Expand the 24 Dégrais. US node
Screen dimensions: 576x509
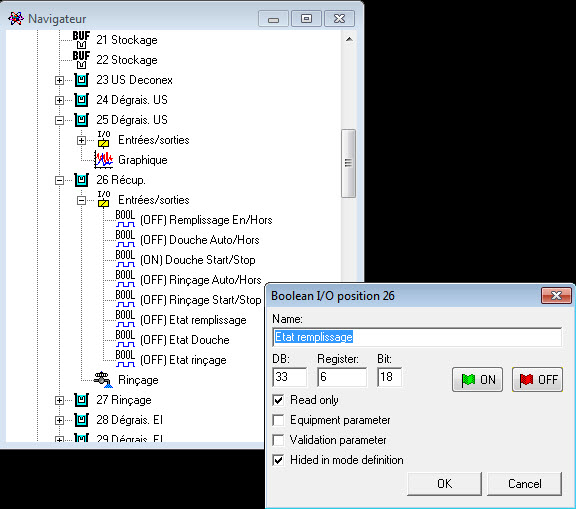(x=59, y=100)
